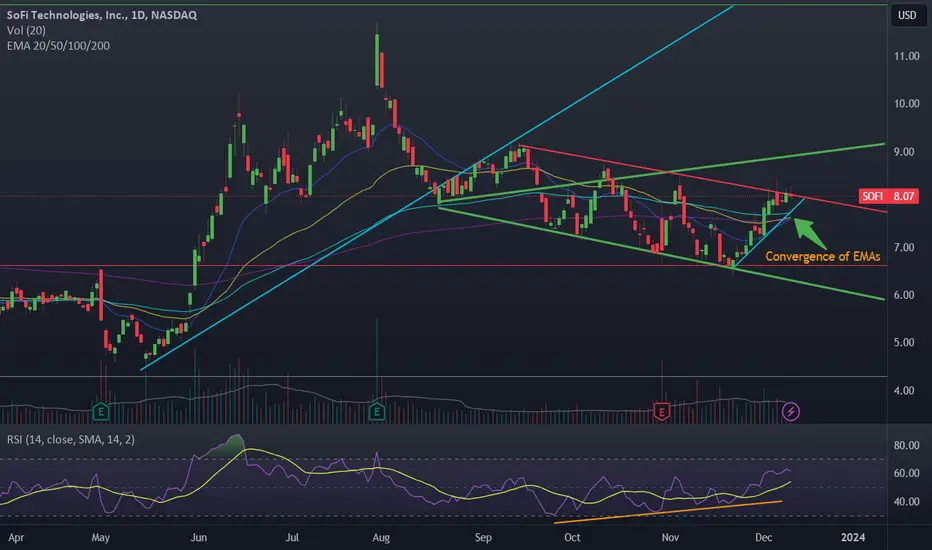Screen dimensions: 932x550
Task: Select the EMA 20/50/100/200 indicator legend
Action: click(x=58, y=46)
